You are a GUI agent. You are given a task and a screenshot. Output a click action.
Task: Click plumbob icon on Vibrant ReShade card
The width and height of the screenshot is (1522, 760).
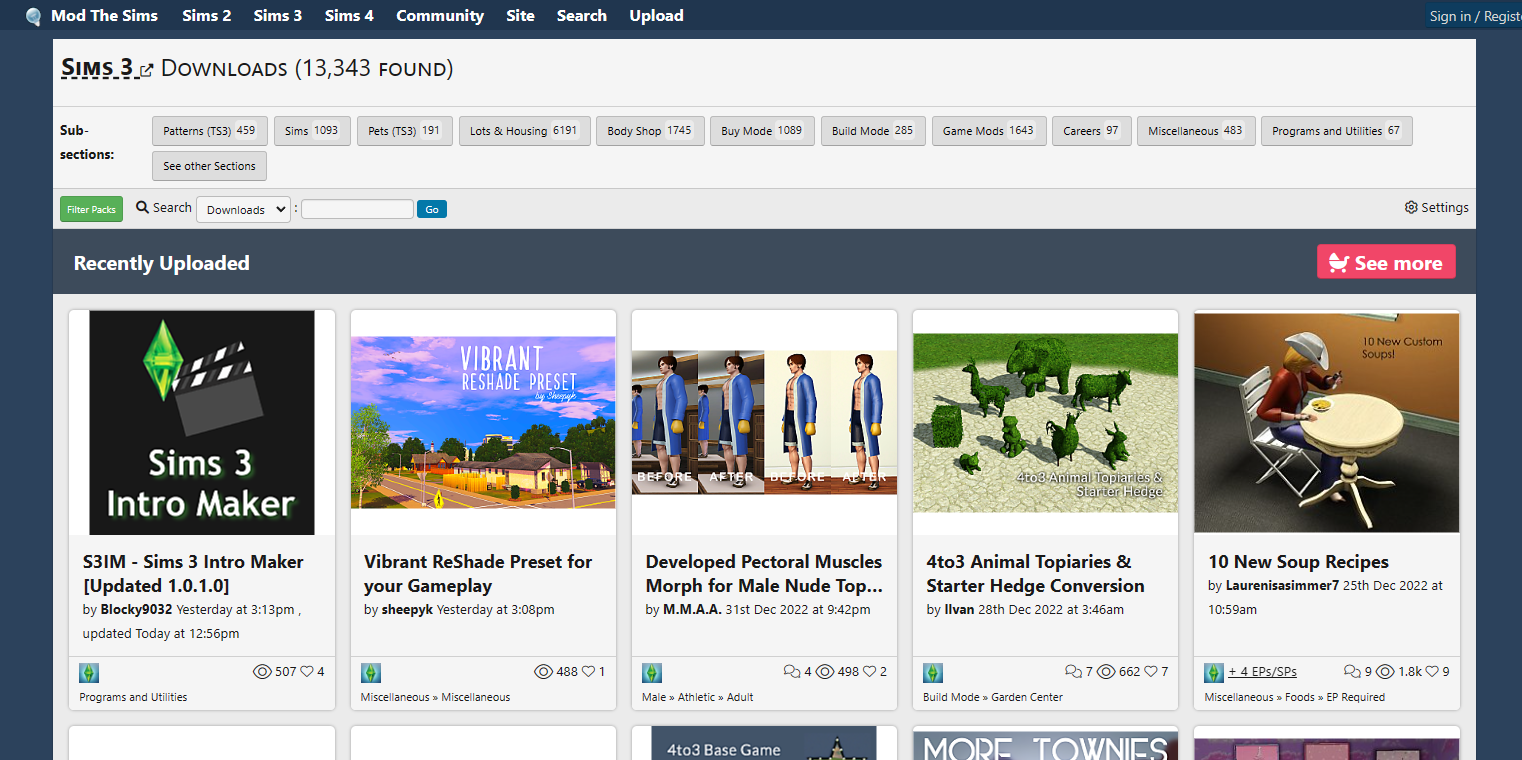click(371, 672)
